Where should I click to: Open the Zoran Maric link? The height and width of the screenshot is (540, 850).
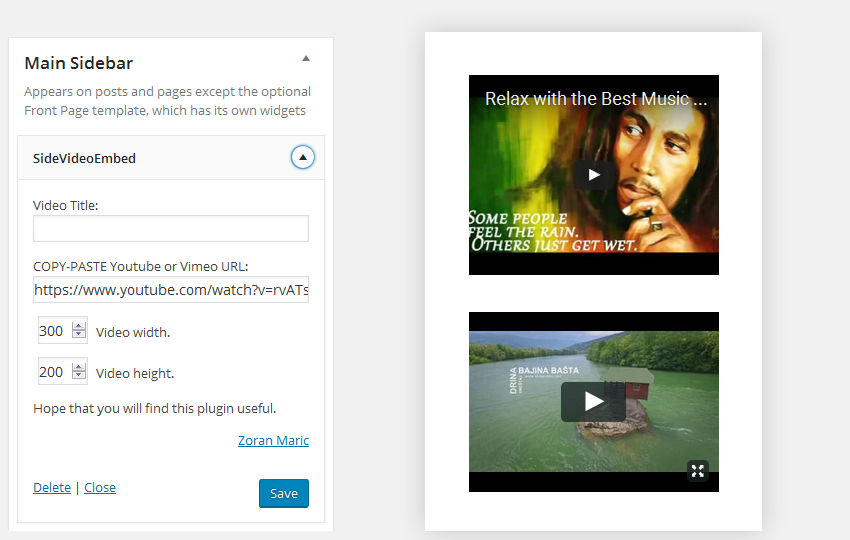(x=273, y=440)
